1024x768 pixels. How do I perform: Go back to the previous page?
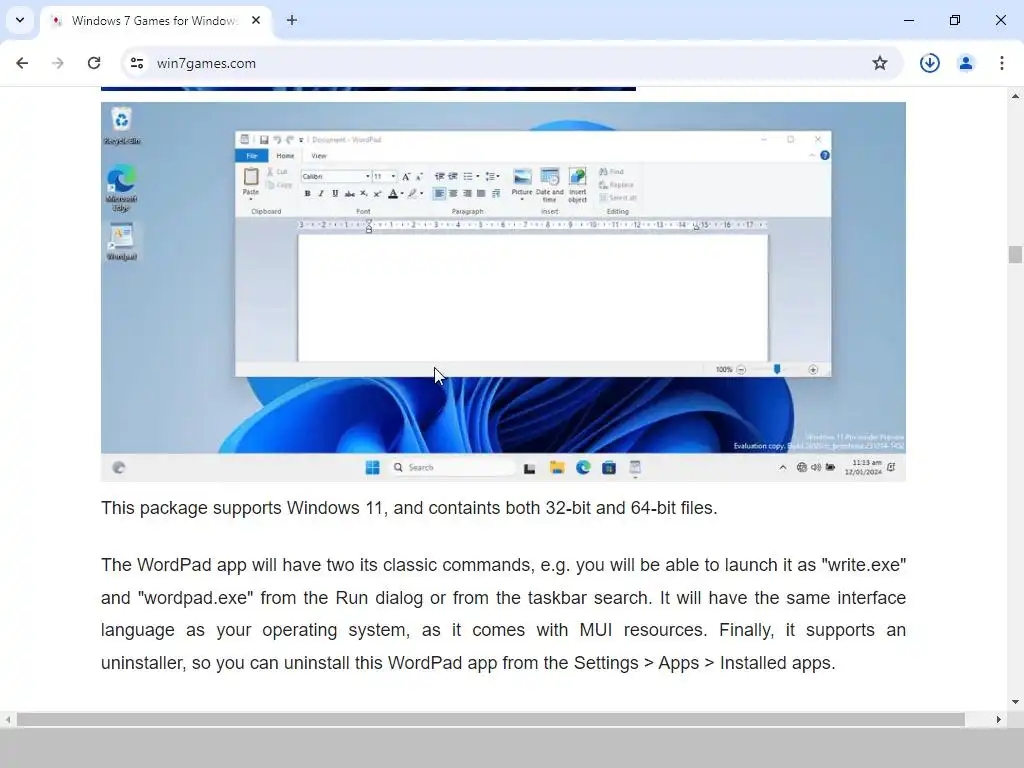[x=22, y=63]
